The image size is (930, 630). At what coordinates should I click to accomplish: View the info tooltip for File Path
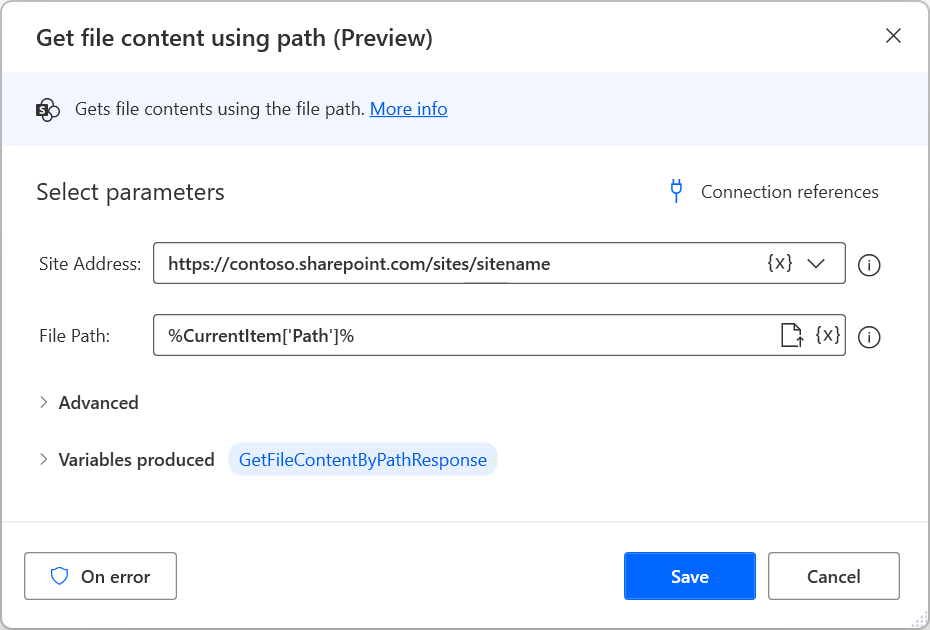[869, 337]
